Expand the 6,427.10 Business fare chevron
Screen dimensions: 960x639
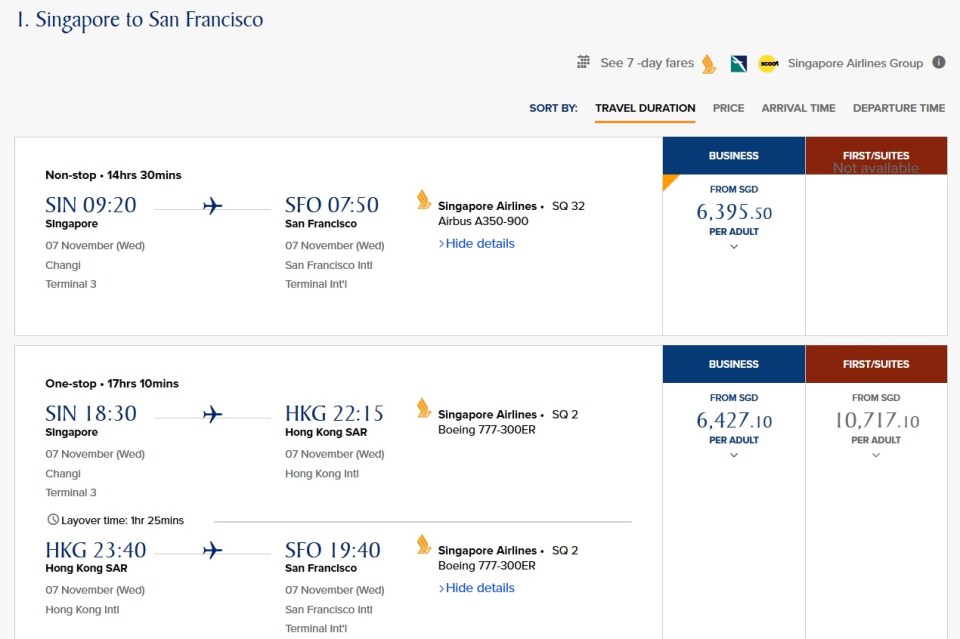point(734,455)
